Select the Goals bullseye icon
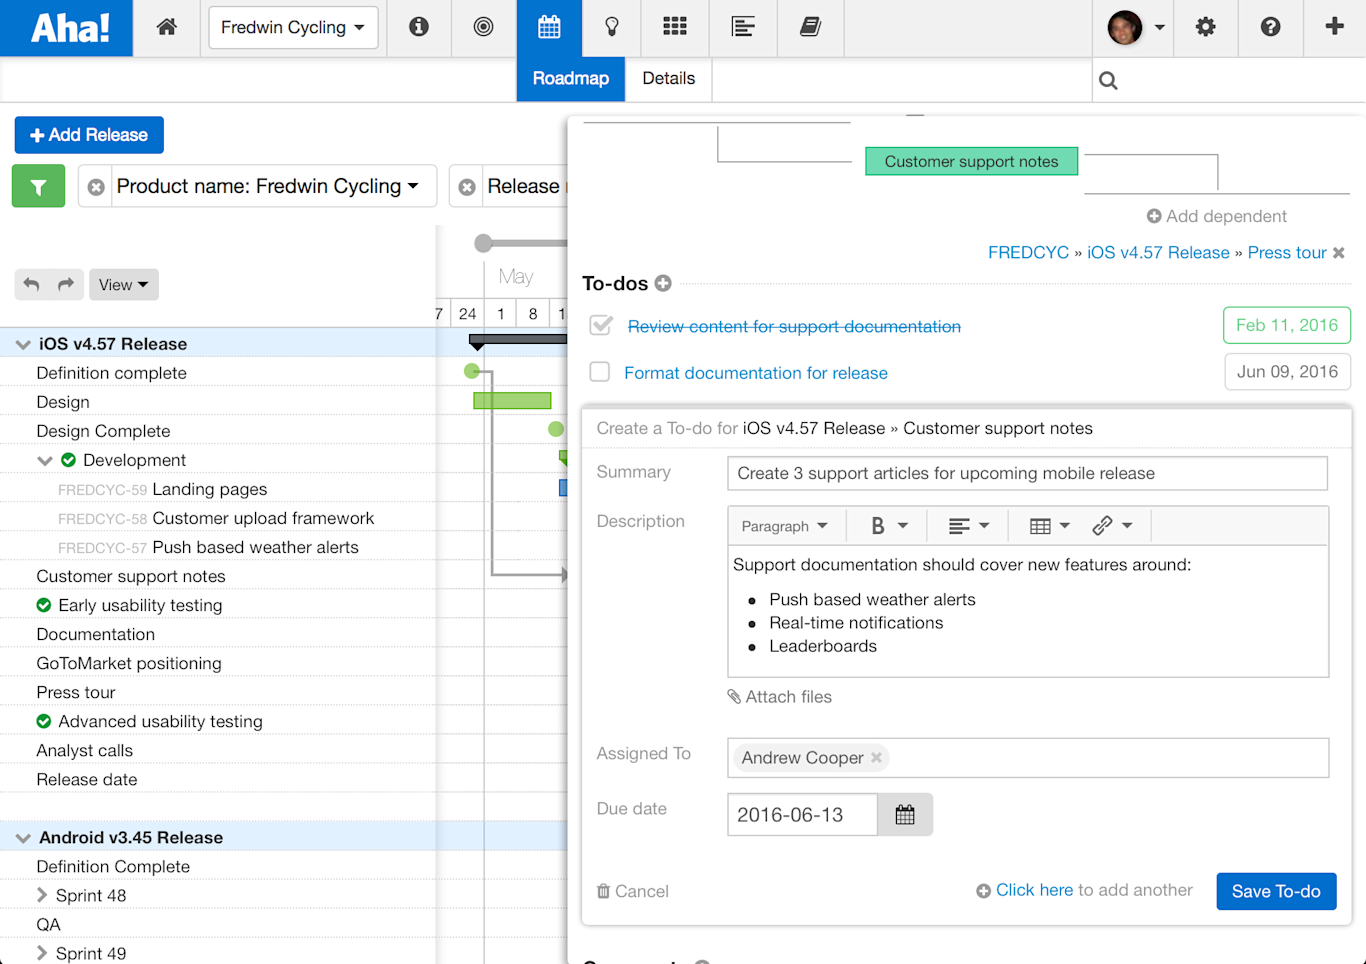The width and height of the screenshot is (1366, 964). coord(483,28)
